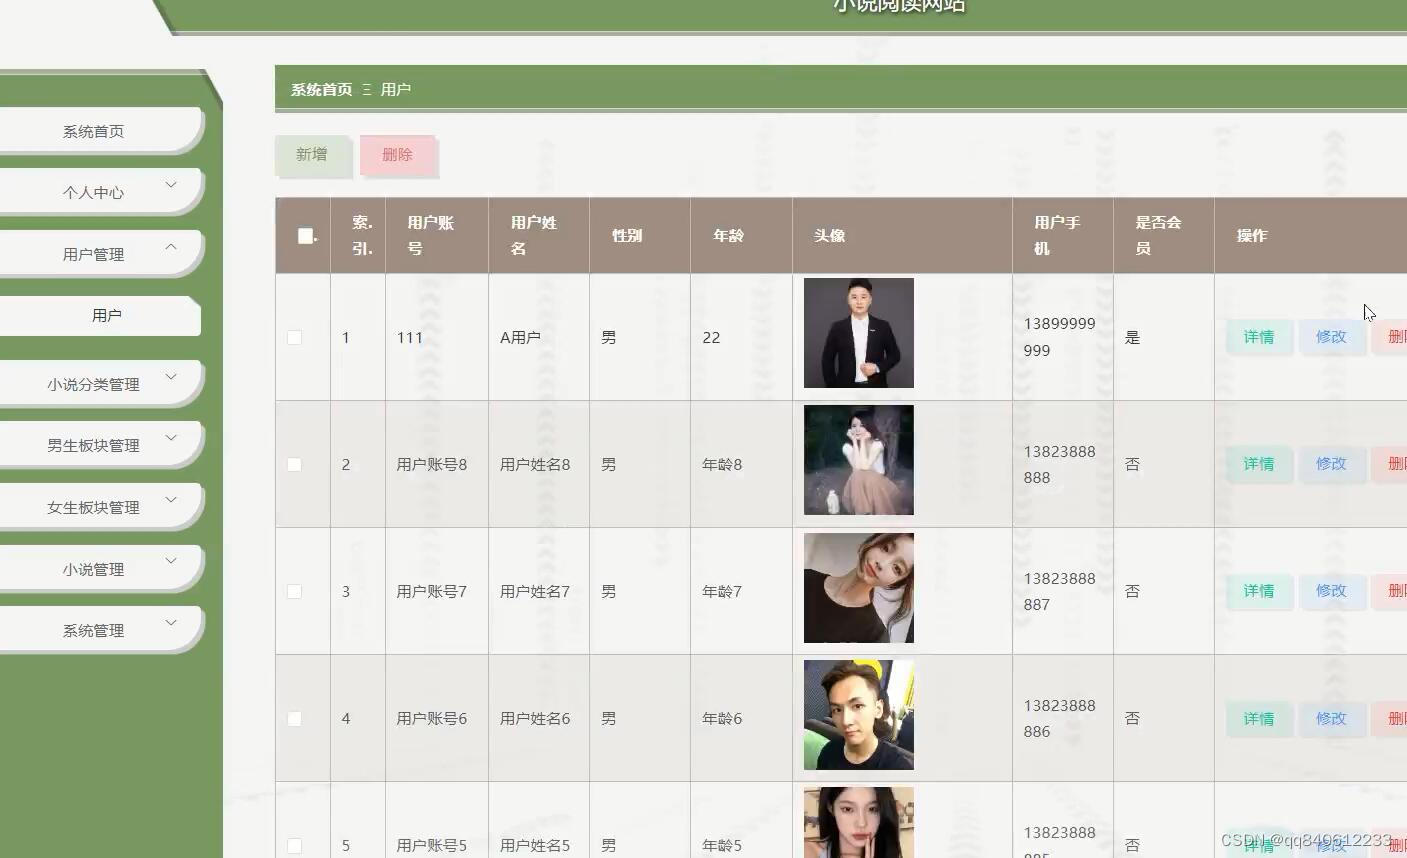Click the chevron beside 男生板块管理

click(171, 438)
